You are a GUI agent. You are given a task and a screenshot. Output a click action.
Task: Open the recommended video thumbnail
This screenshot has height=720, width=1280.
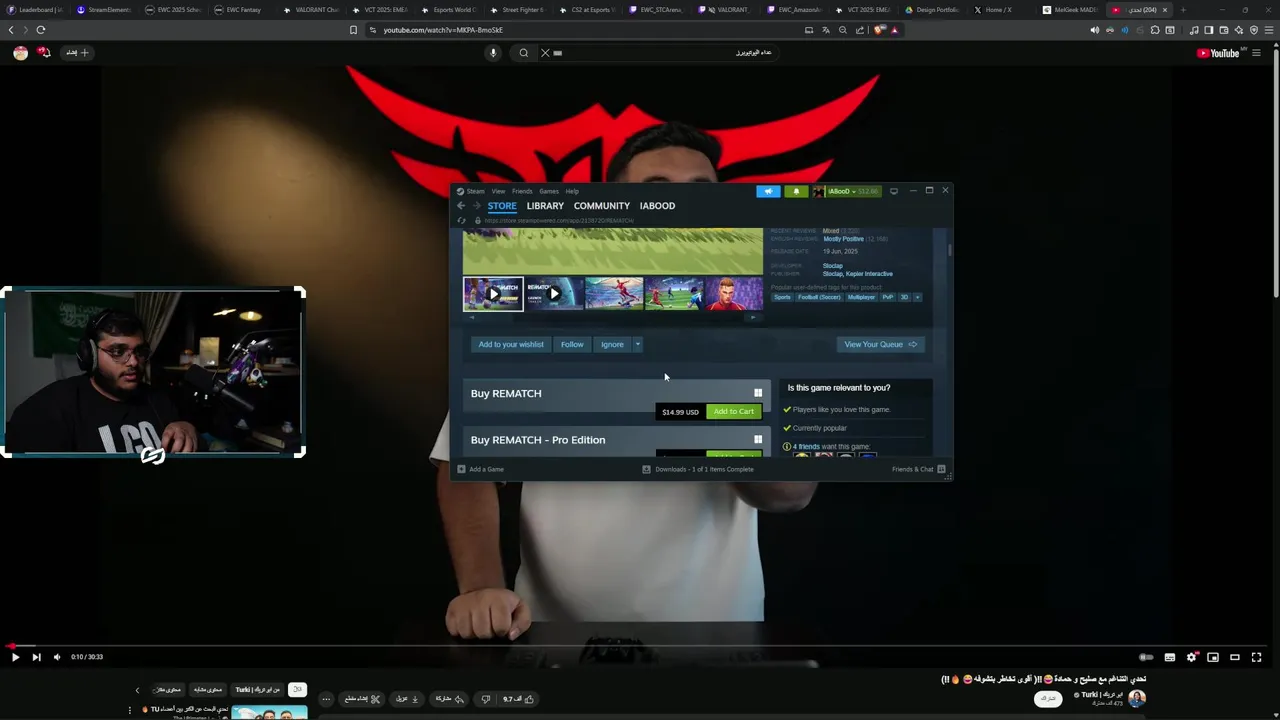[x=270, y=713]
